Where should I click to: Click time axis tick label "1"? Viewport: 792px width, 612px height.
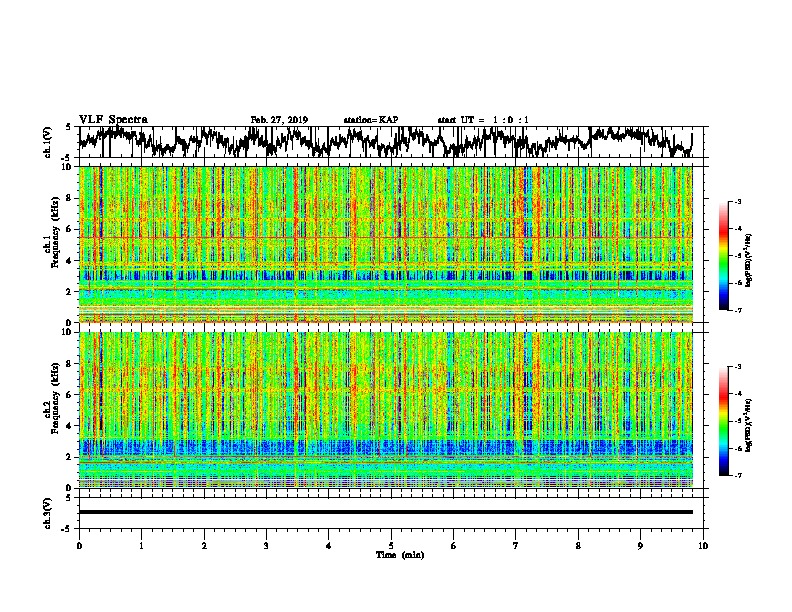141,546
